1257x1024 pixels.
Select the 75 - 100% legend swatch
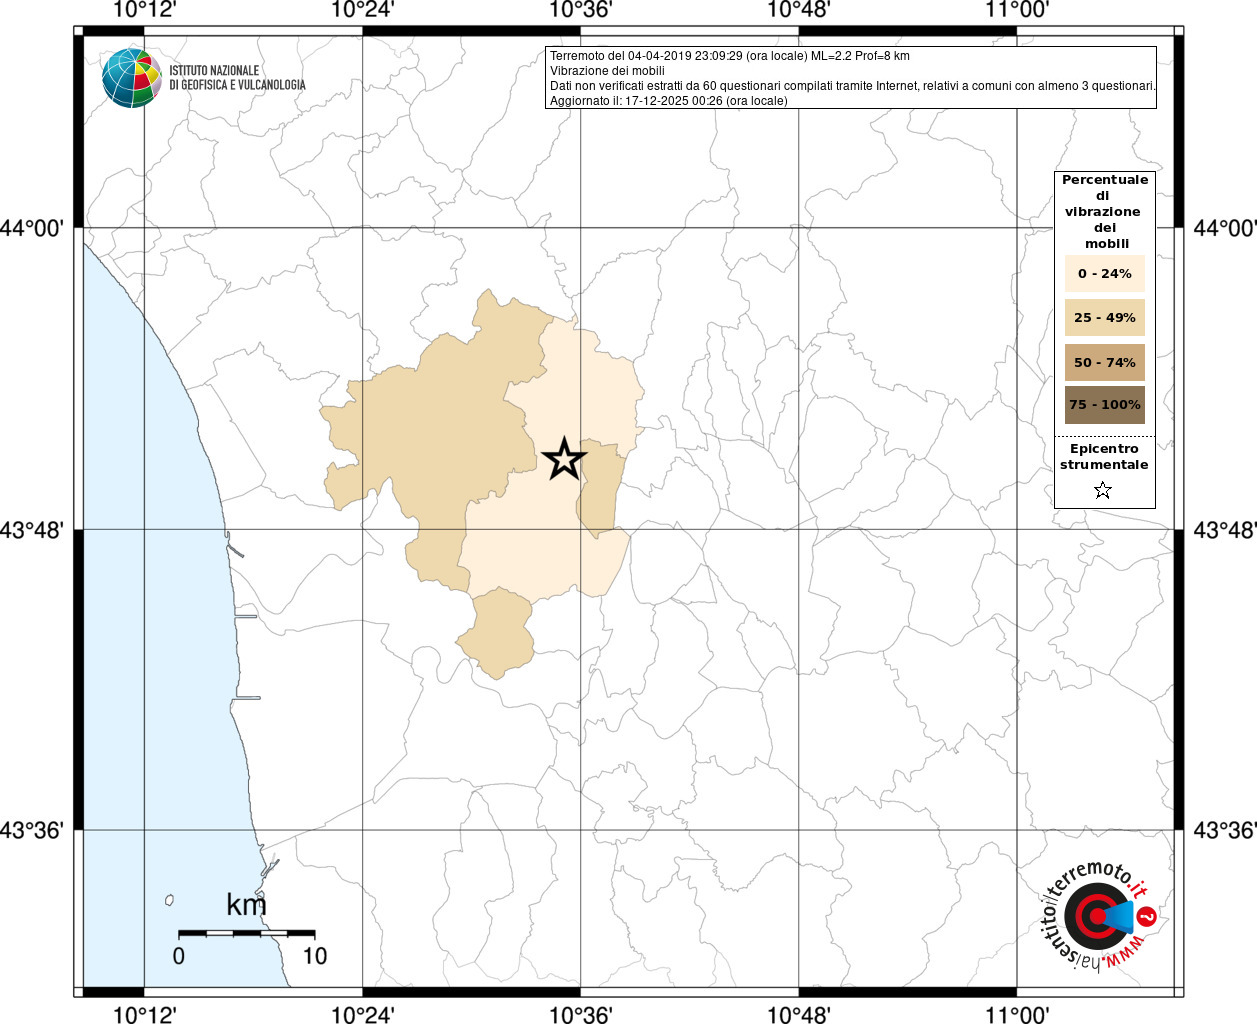[1104, 405]
